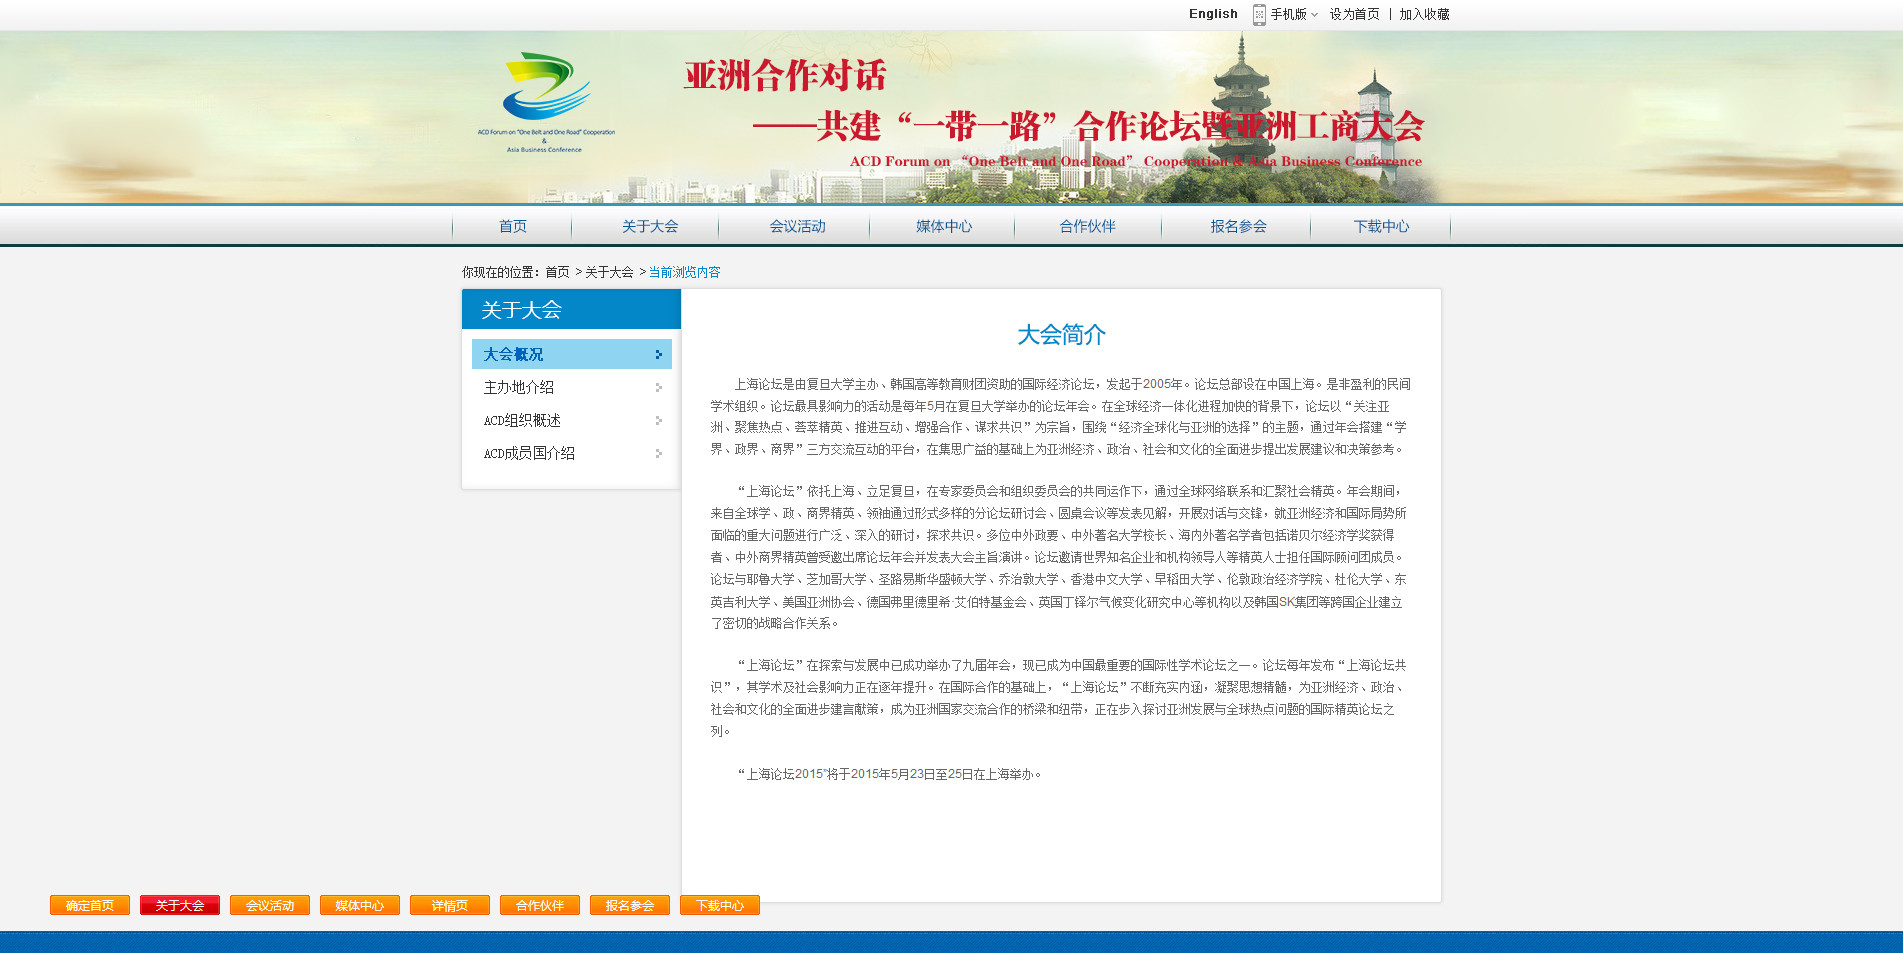1903x953 pixels.
Task: Click the ACD forum logo image
Action: (x=546, y=102)
